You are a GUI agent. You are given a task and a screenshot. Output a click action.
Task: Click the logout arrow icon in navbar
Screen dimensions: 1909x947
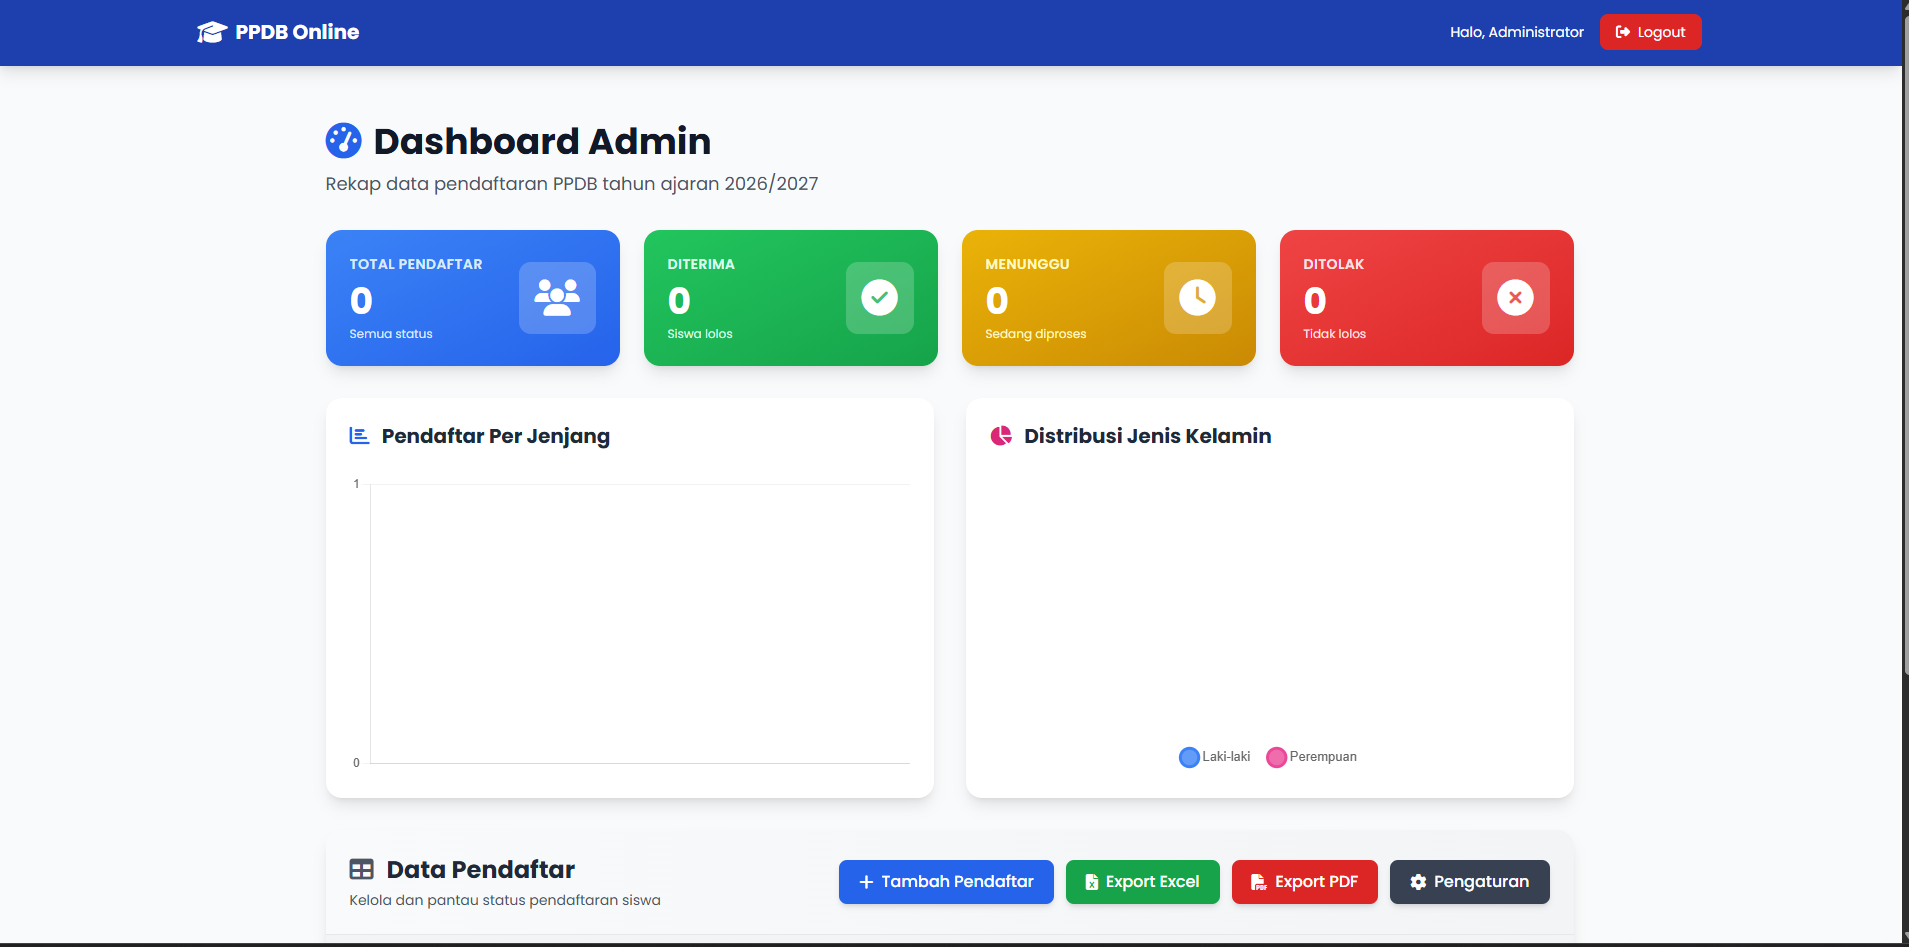(x=1622, y=31)
